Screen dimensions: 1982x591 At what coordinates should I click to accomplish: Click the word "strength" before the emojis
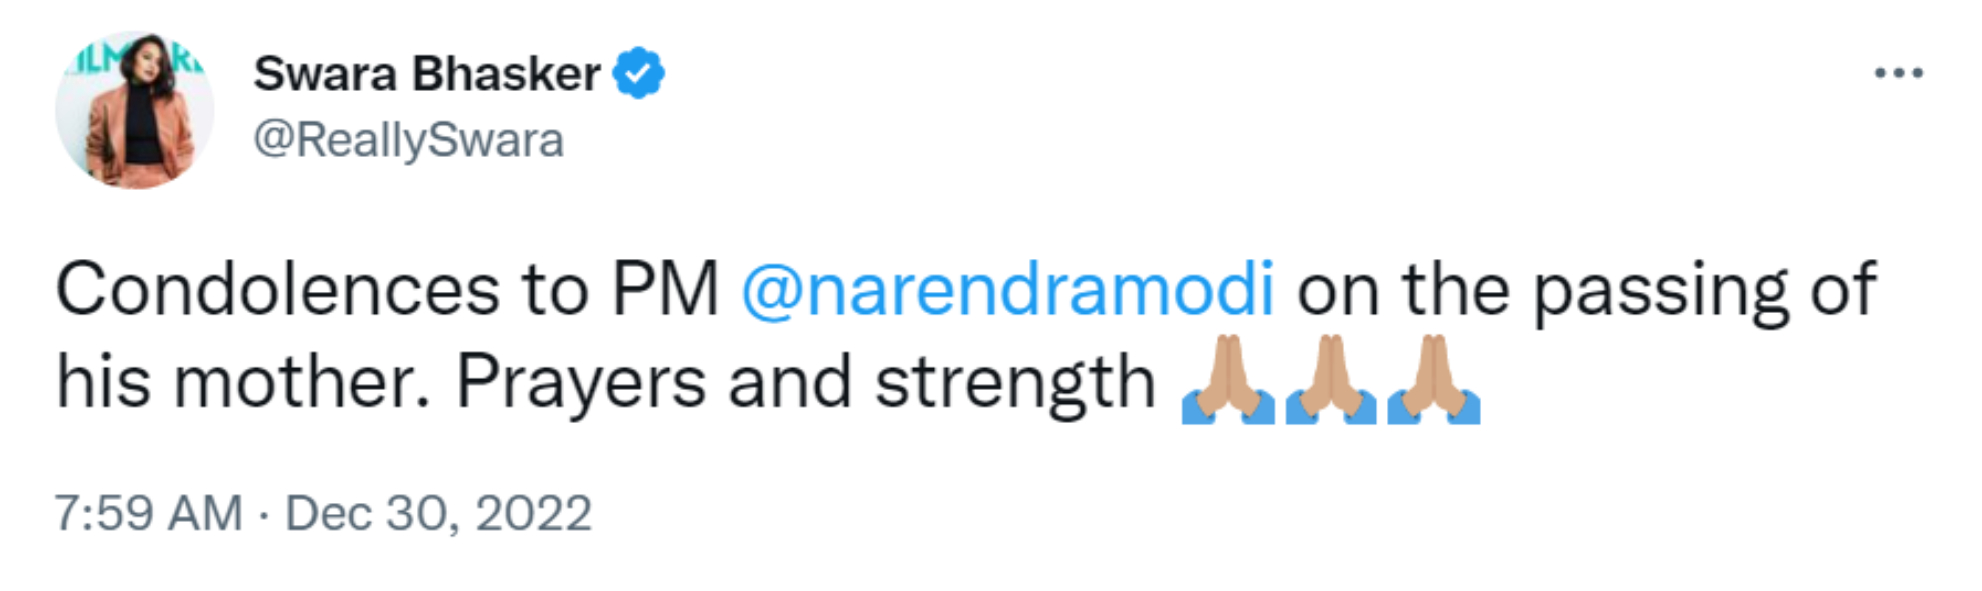point(1015,383)
